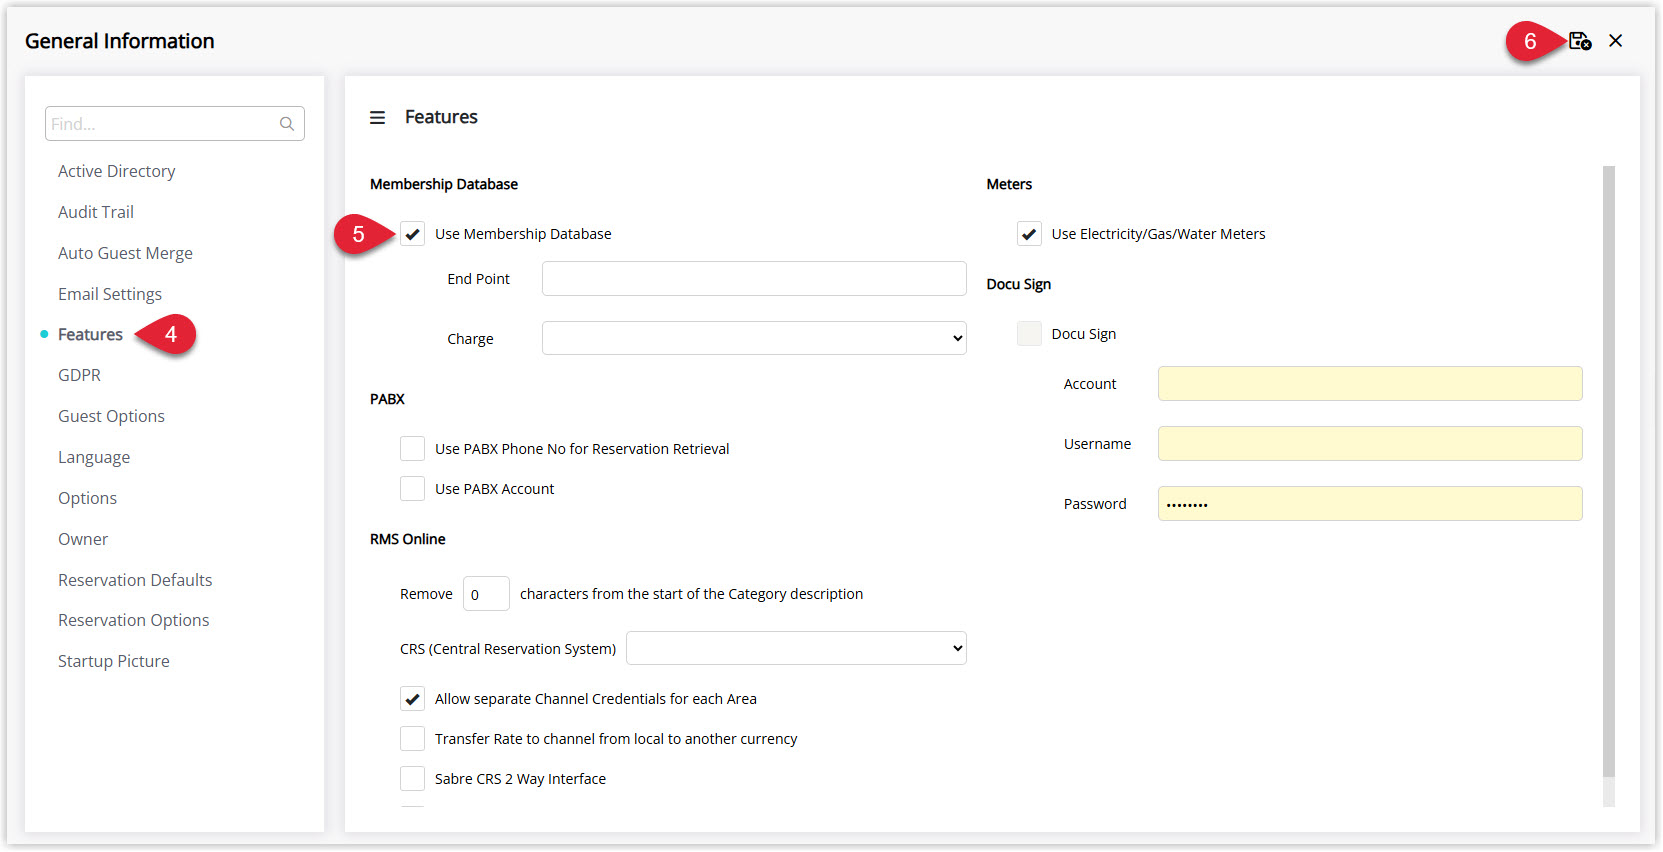Open the Reservation Options section

pyautogui.click(x=134, y=620)
